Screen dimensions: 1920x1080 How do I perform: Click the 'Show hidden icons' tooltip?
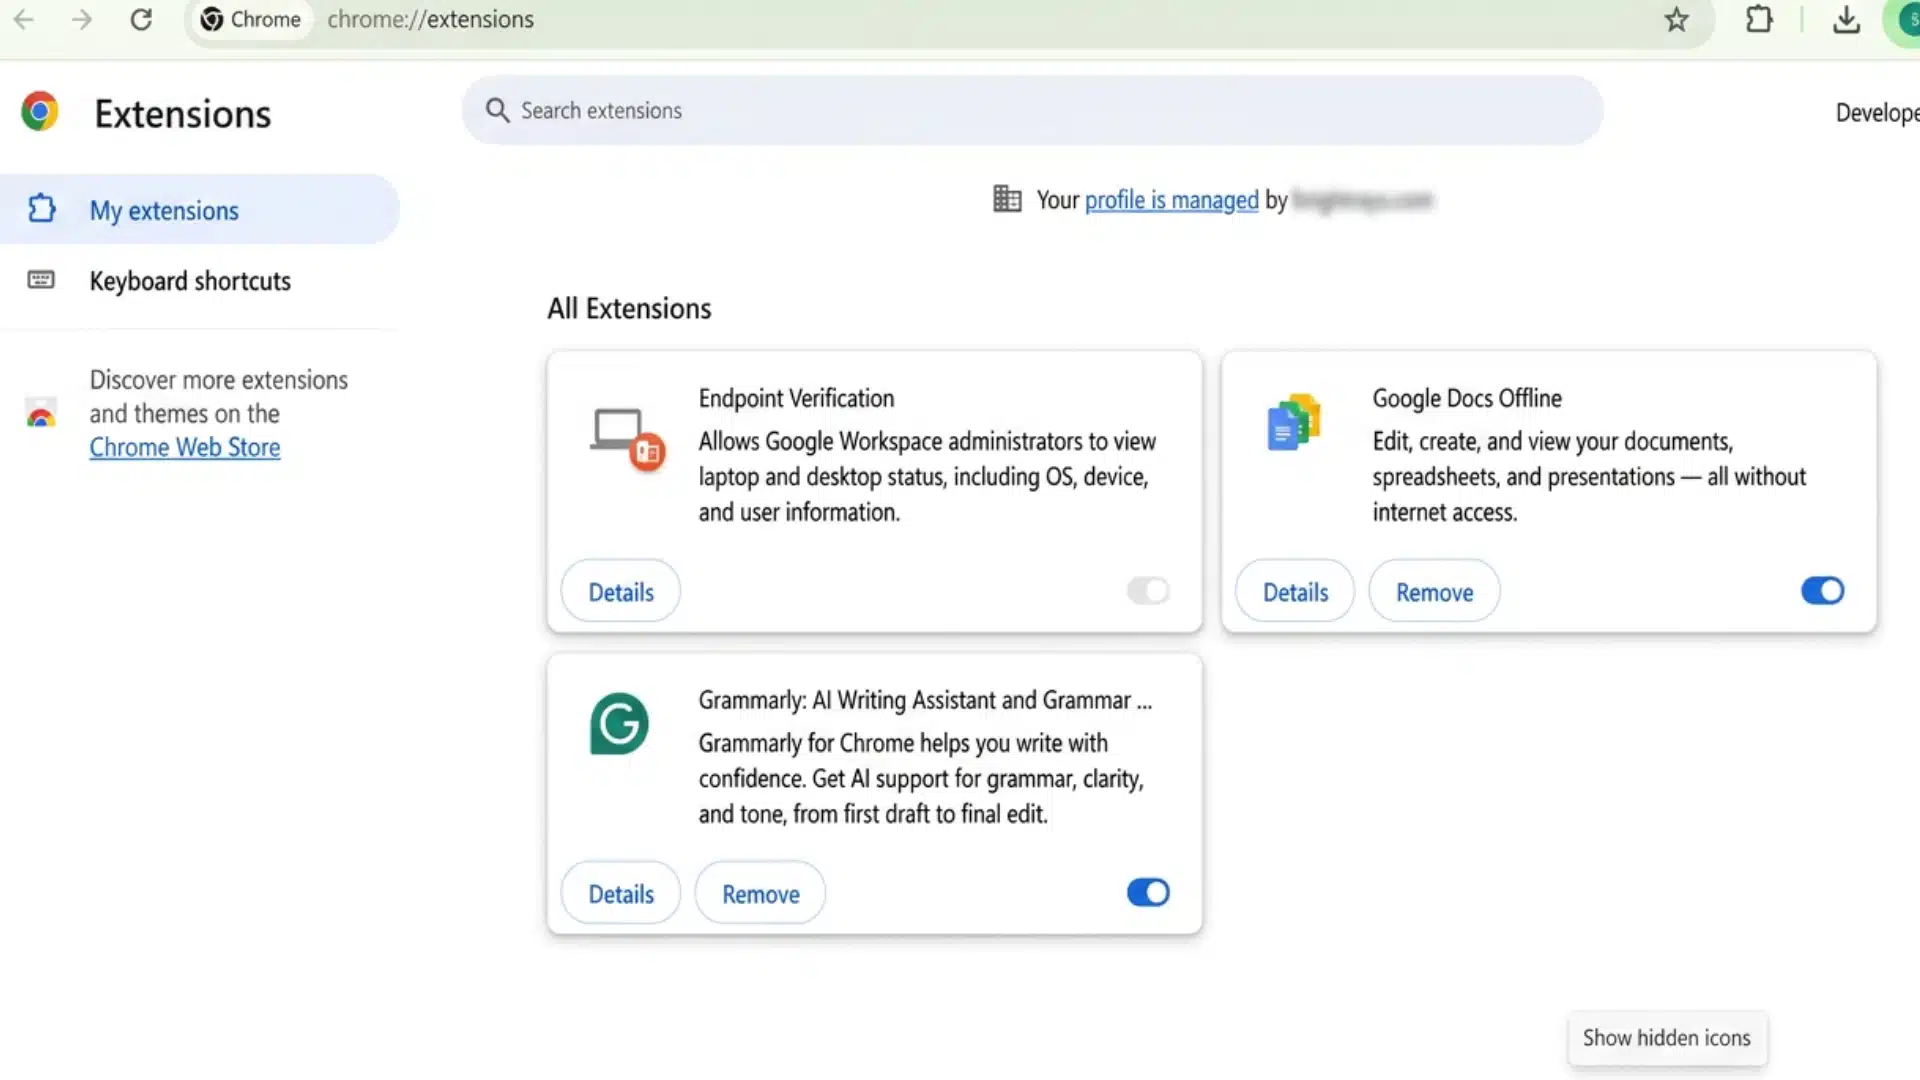1666,1038
